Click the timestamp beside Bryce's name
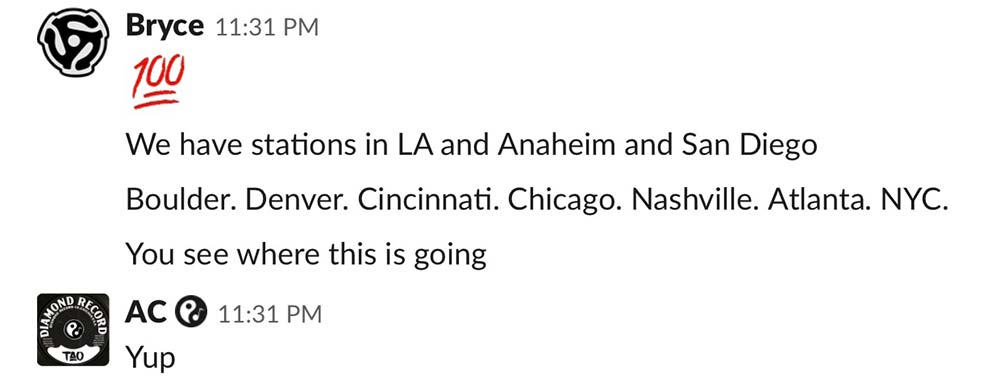The image size is (1000, 379). 267,27
